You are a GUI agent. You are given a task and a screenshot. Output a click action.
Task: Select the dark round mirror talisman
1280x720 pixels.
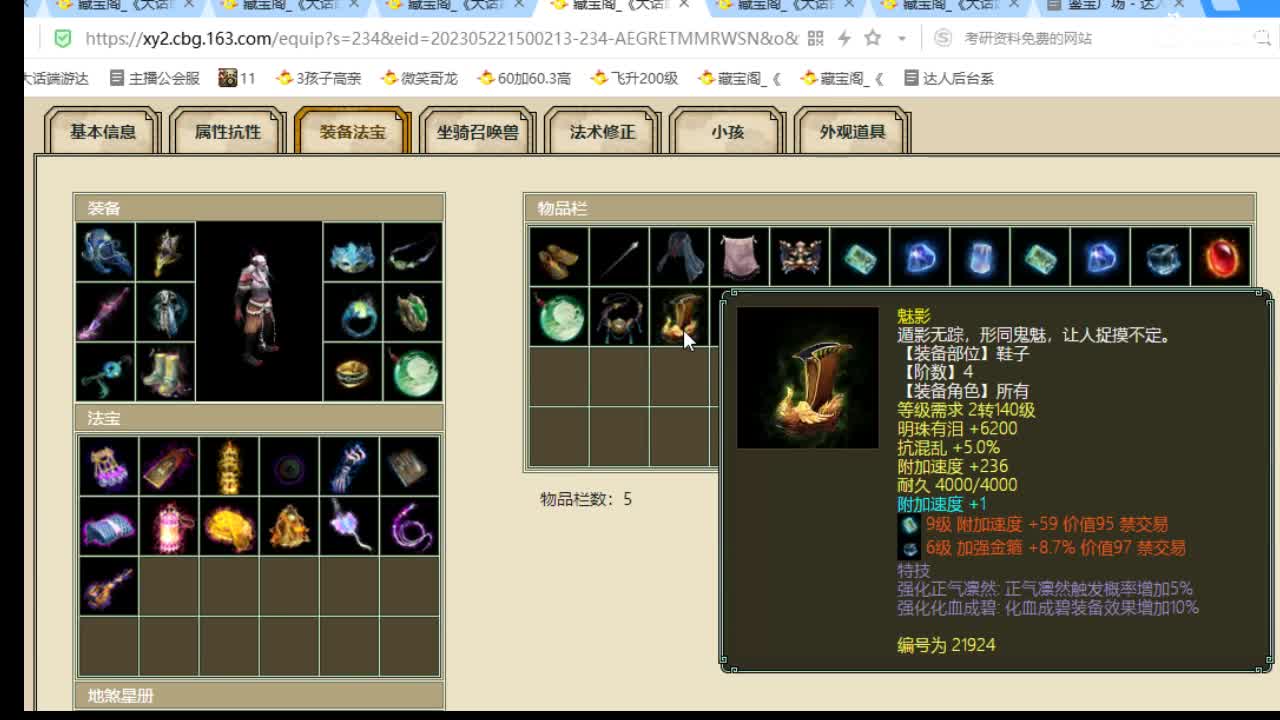pyautogui.click(x=289, y=466)
